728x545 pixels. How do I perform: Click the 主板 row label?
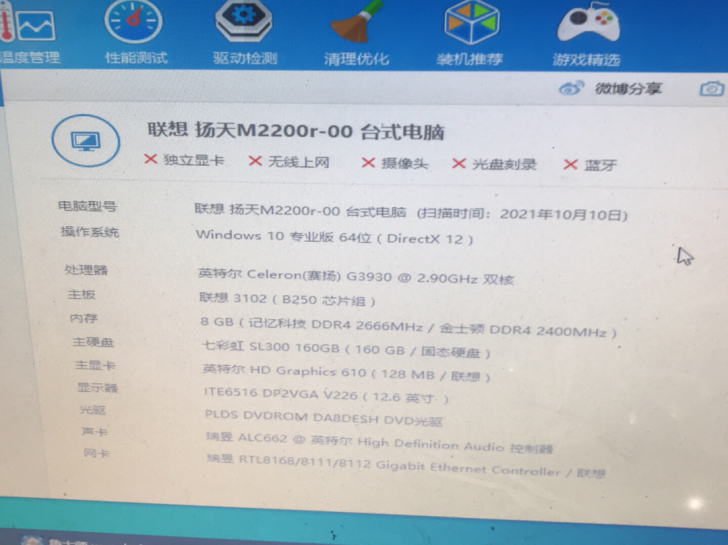tap(82, 294)
